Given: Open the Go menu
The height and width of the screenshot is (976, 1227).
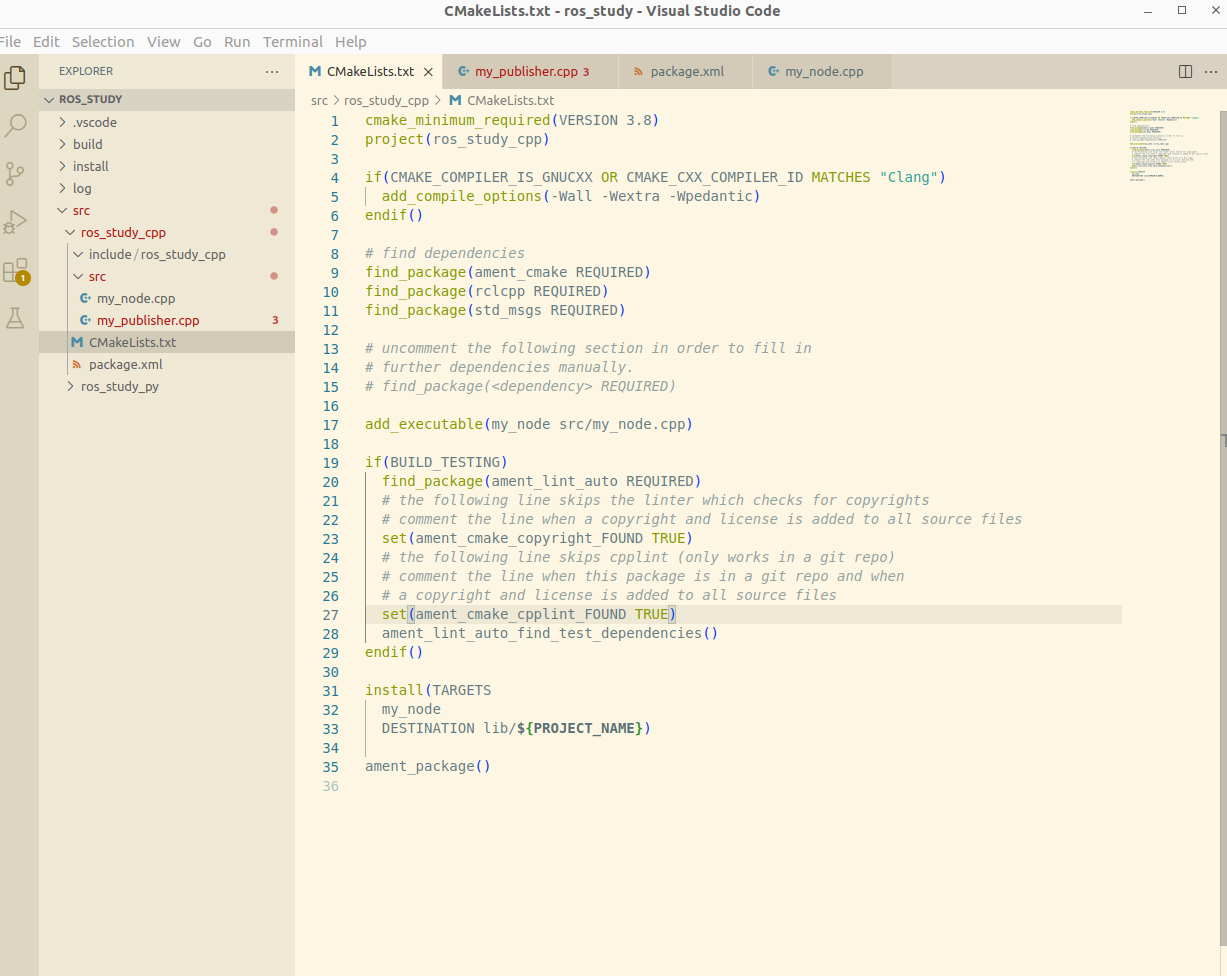Looking at the screenshot, I should click(202, 42).
